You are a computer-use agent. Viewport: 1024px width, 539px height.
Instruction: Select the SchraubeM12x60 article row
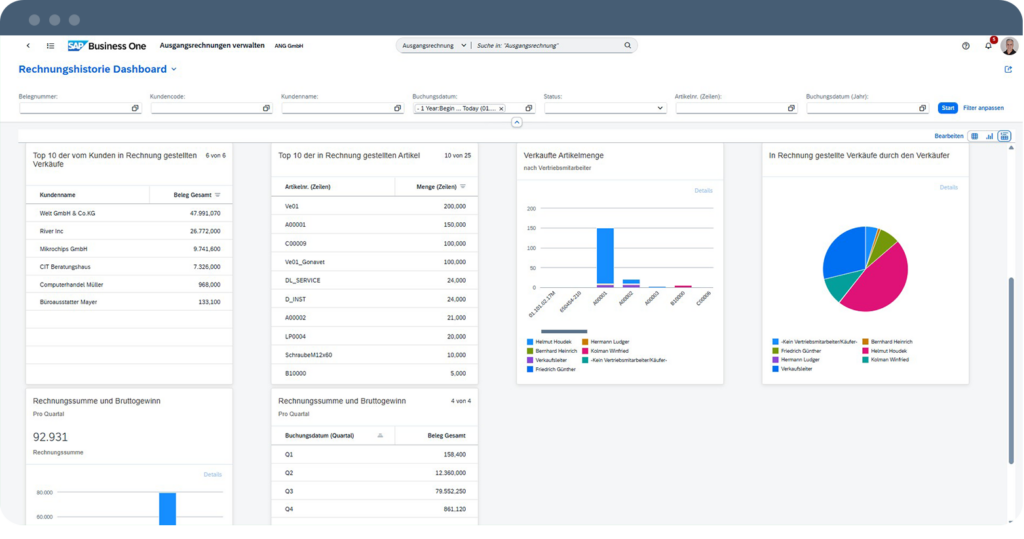coord(375,355)
